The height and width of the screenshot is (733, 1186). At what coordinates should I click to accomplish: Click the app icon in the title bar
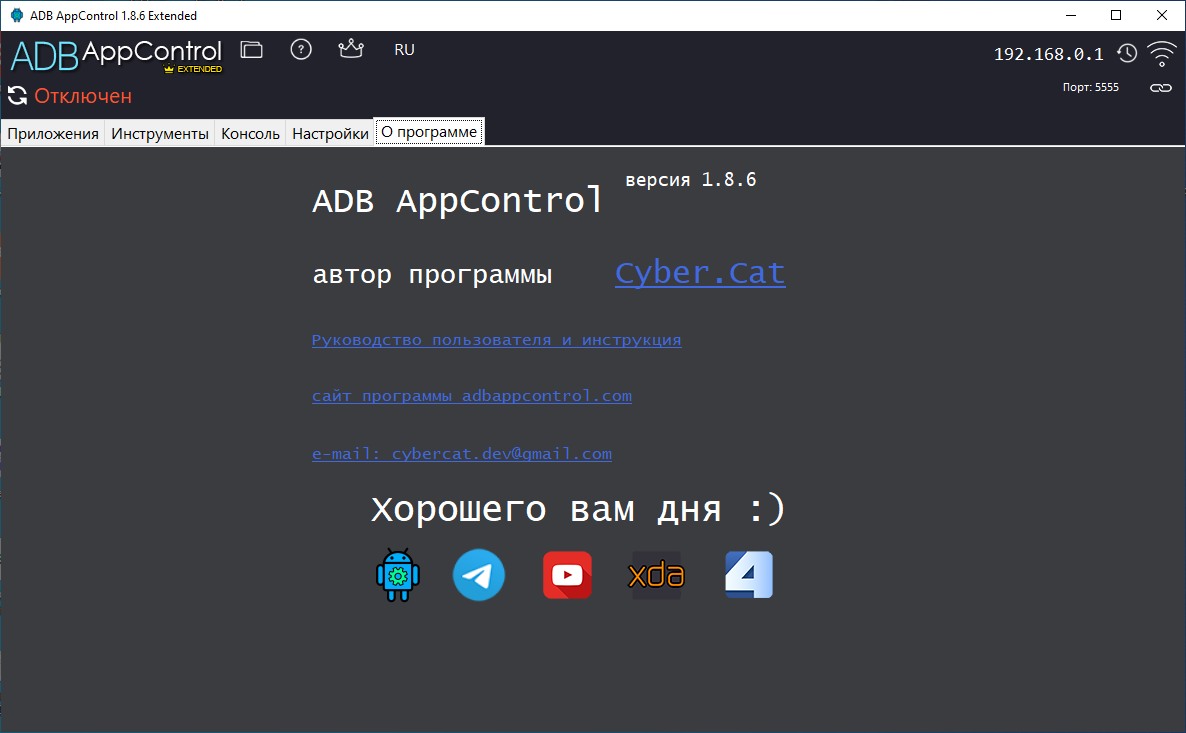tap(17, 15)
